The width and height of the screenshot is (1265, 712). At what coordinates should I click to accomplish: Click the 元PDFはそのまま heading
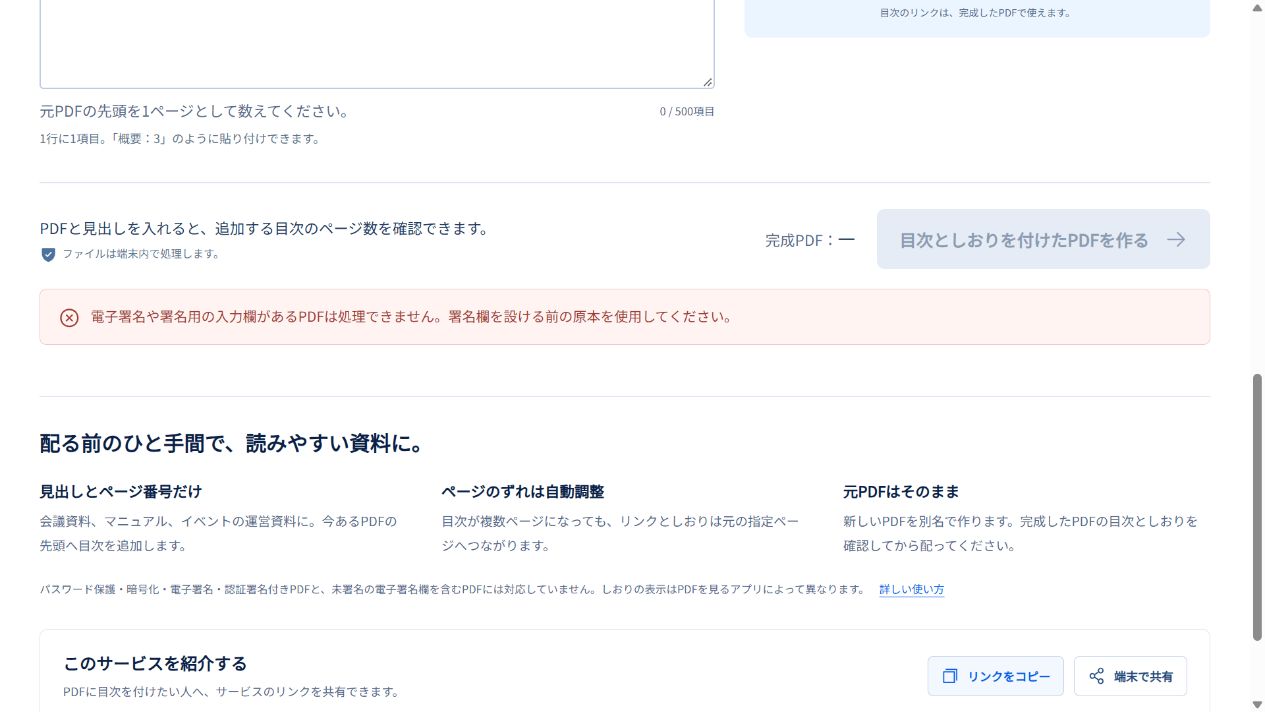(x=901, y=491)
